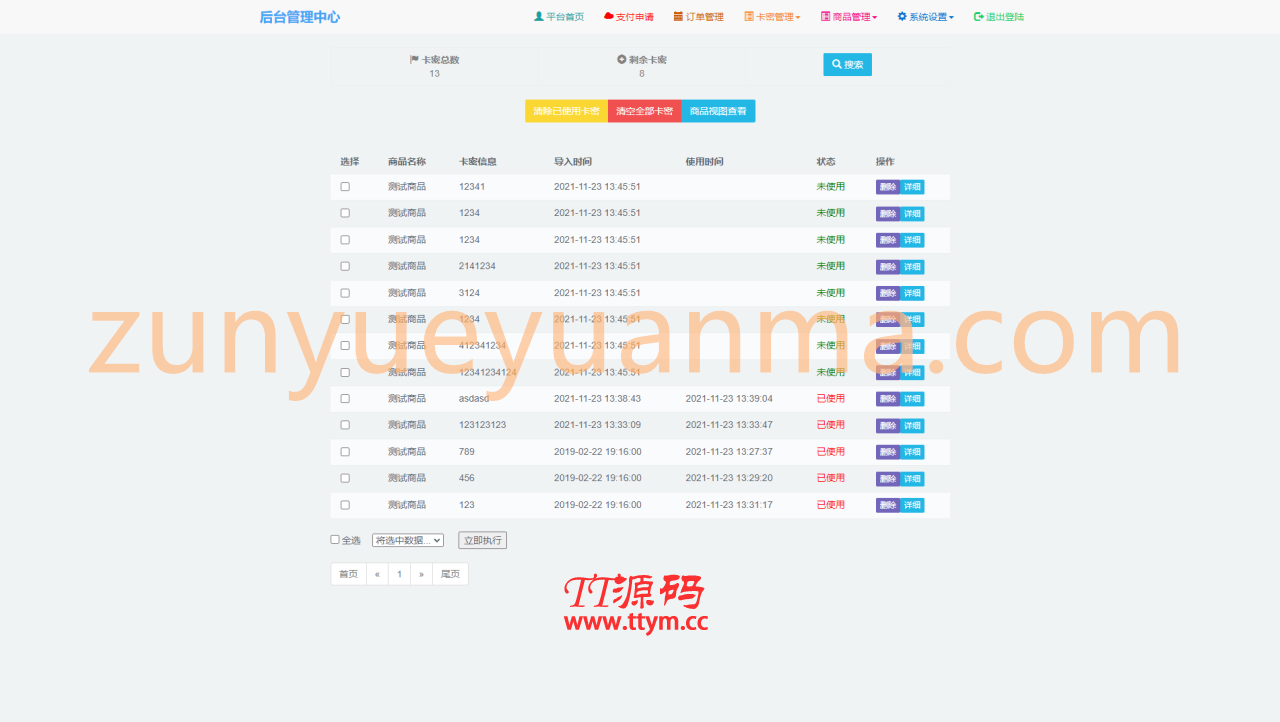This screenshot has height=722, width=1280.
Task: Show details for card 456
Action: click(x=912, y=479)
